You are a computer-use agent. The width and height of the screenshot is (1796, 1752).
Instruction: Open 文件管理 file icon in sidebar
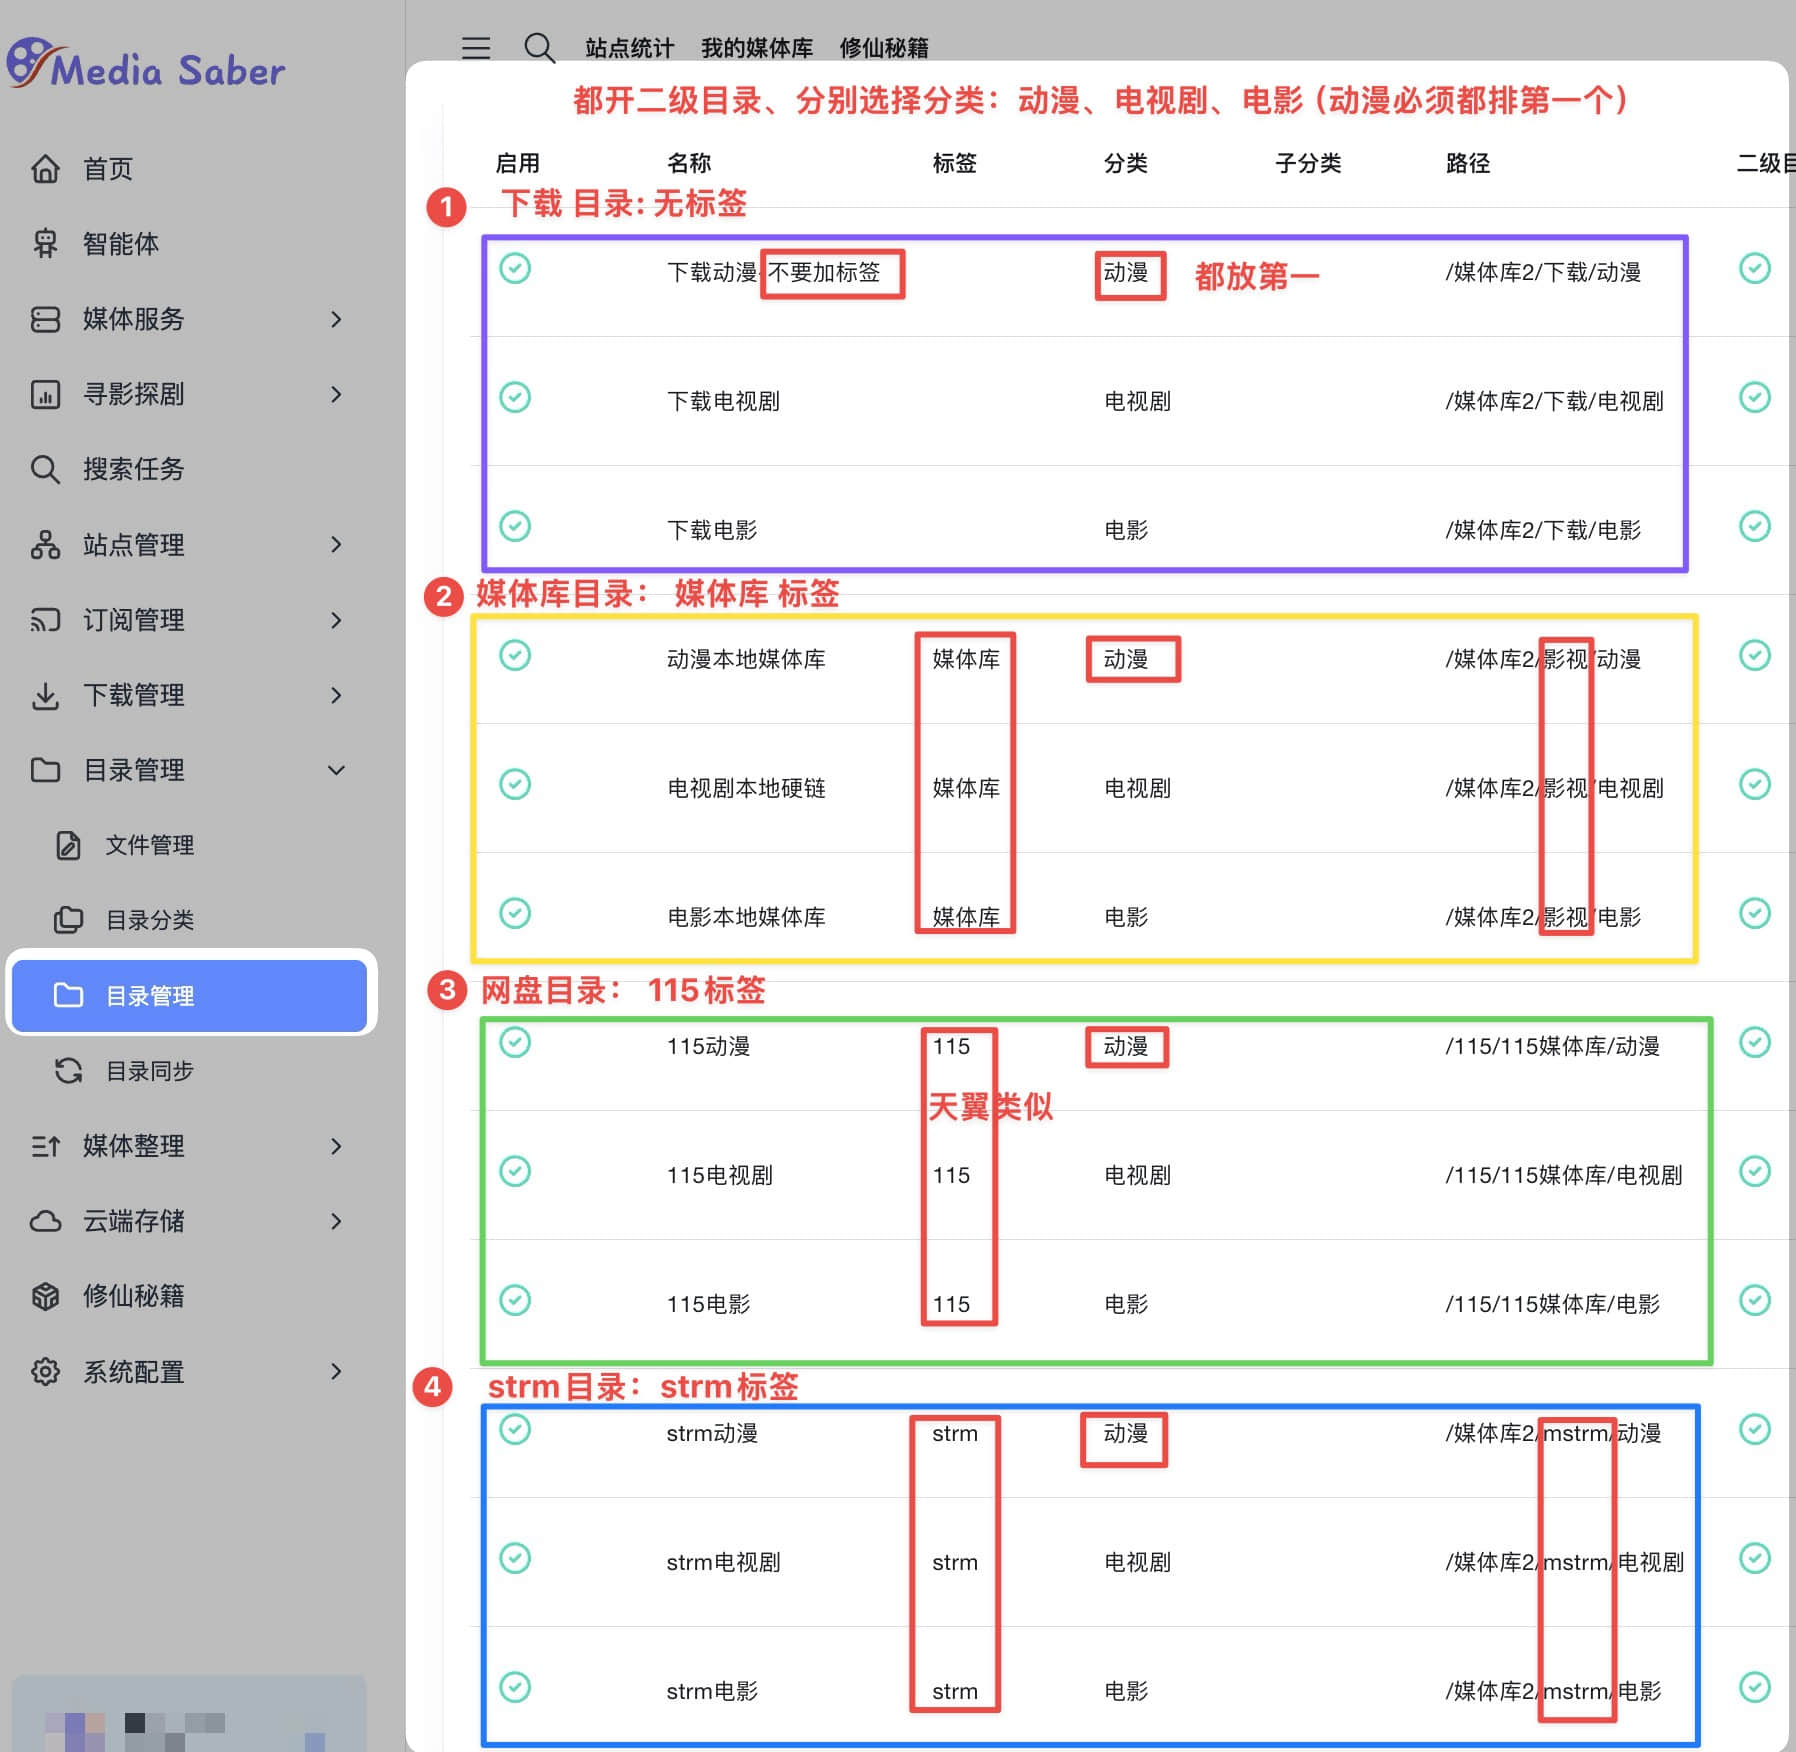tap(68, 845)
